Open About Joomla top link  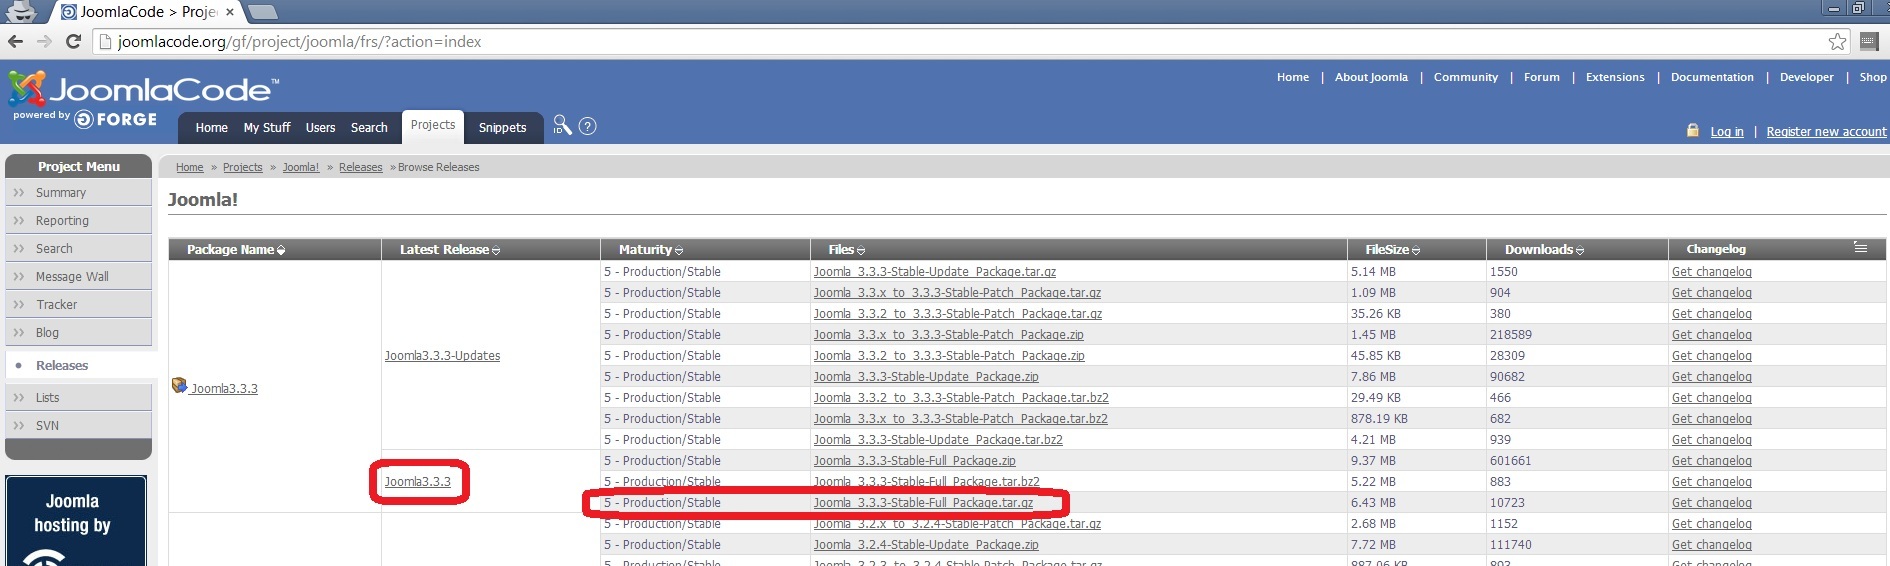point(1371,77)
